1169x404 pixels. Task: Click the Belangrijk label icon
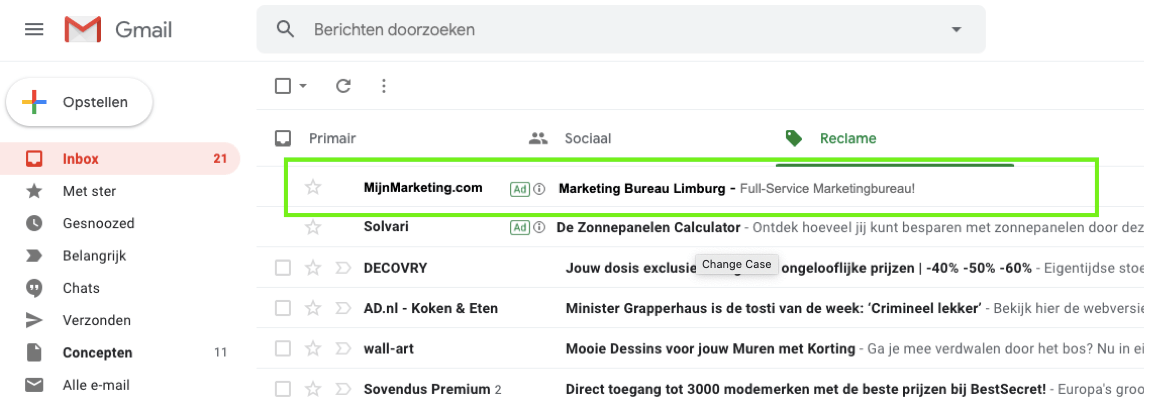[x=34, y=256]
